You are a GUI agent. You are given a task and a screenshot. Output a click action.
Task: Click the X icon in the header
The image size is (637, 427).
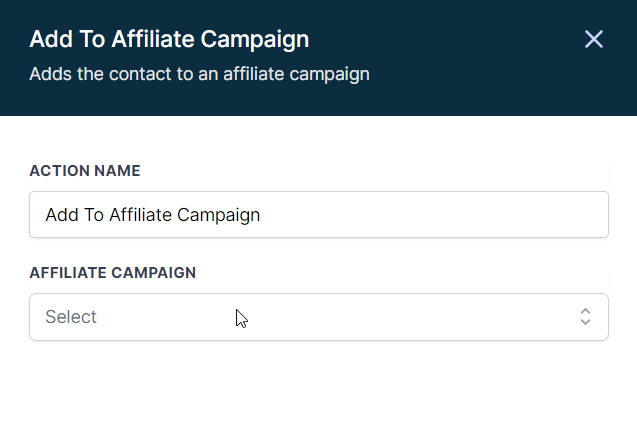(x=594, y=39)
